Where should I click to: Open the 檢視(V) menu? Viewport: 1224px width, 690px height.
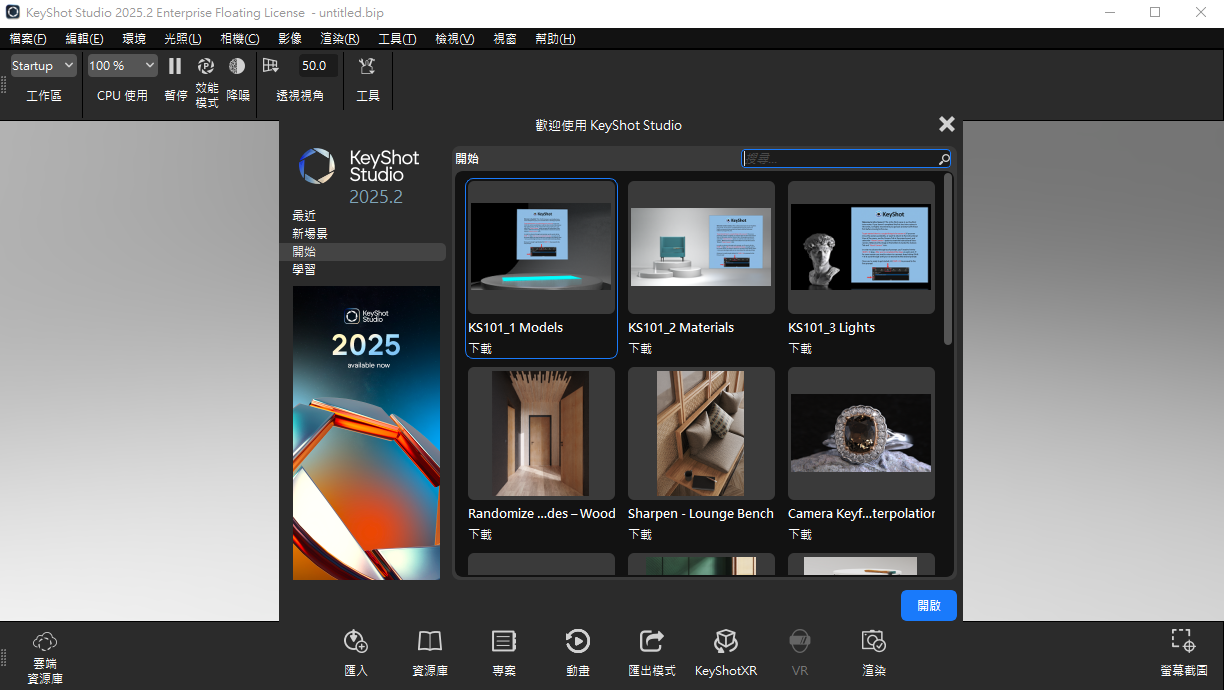click(455, 39)
